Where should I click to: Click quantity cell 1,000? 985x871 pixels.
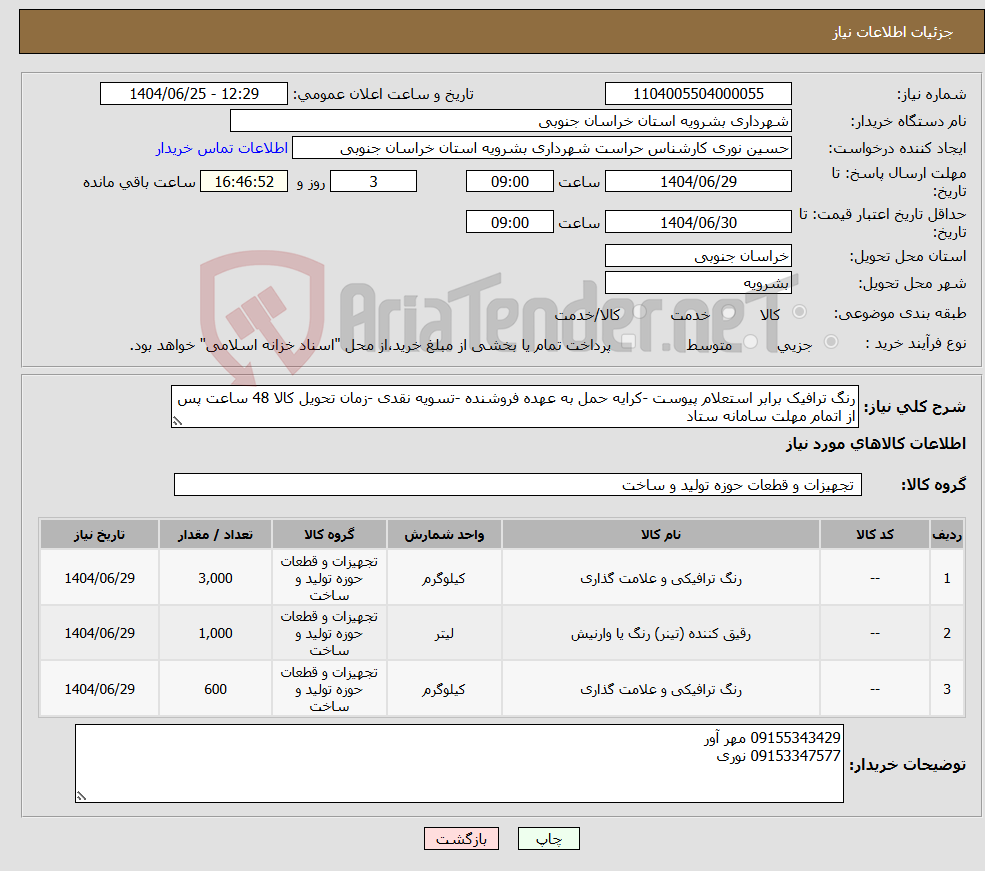pos(215,634)
